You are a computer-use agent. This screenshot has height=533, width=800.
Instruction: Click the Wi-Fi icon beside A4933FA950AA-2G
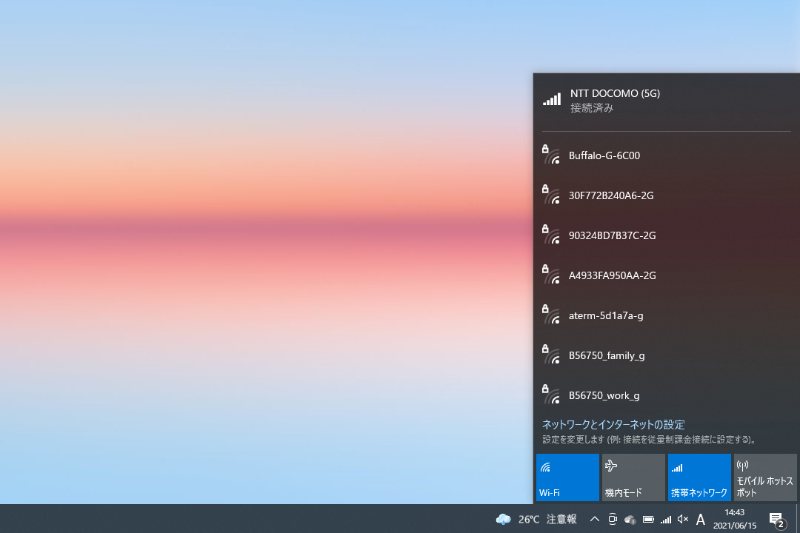[x=551, y=274]
